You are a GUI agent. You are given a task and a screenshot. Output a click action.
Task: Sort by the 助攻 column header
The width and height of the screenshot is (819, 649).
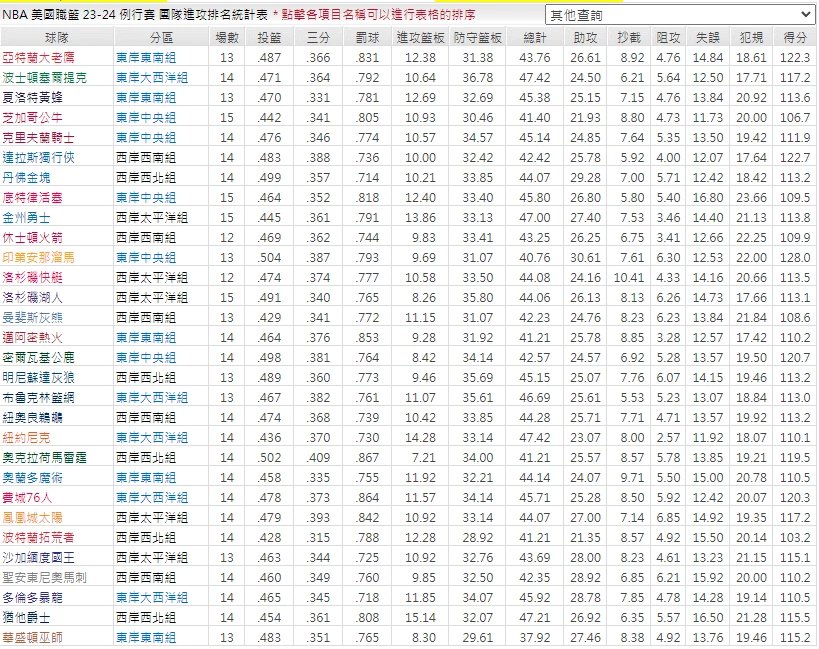[585, 38]
